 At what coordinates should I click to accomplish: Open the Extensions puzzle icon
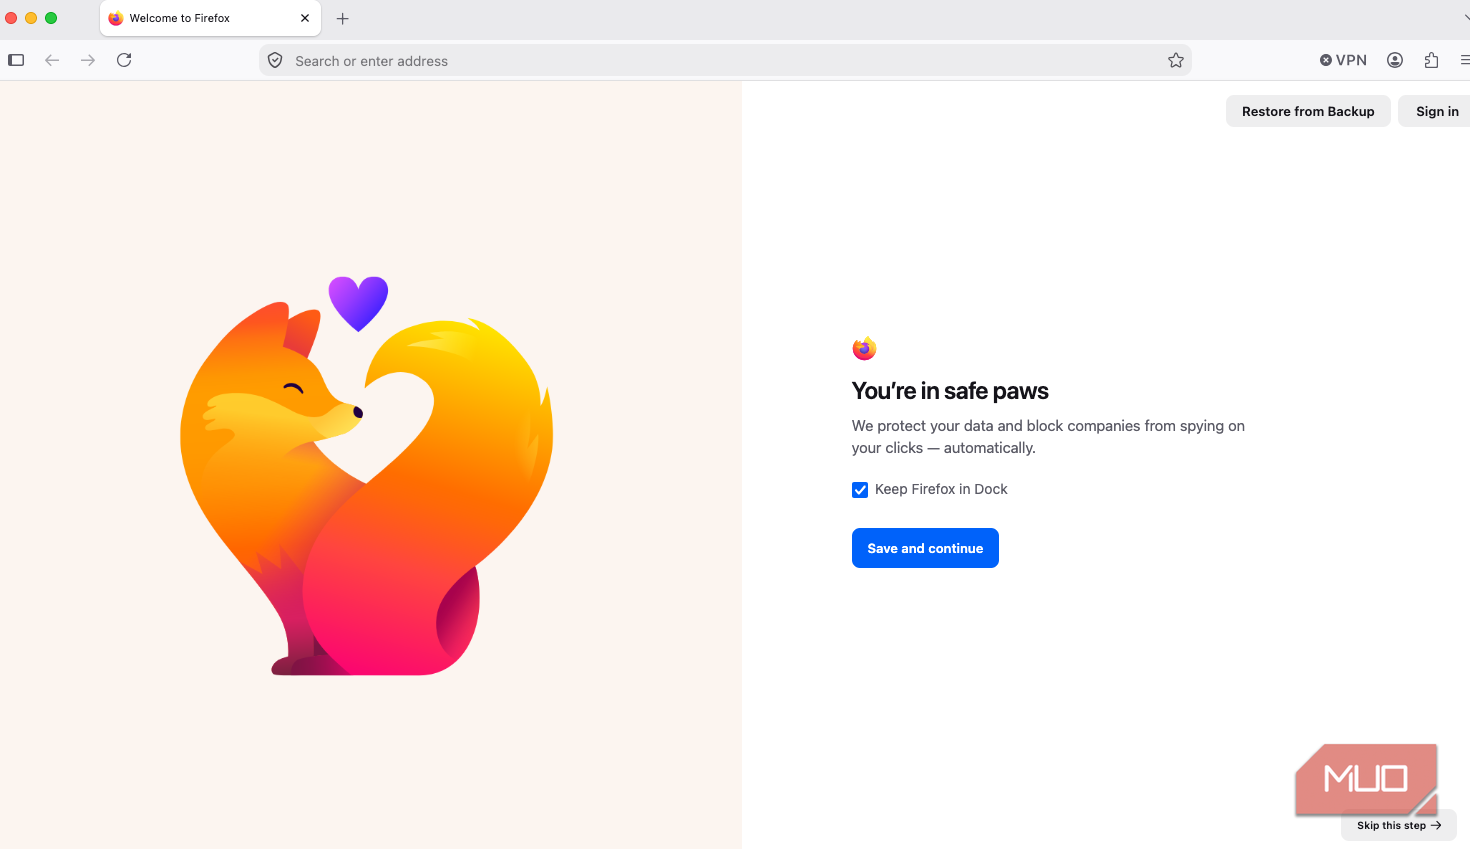pyautogui.click(x=1431, y=60)
